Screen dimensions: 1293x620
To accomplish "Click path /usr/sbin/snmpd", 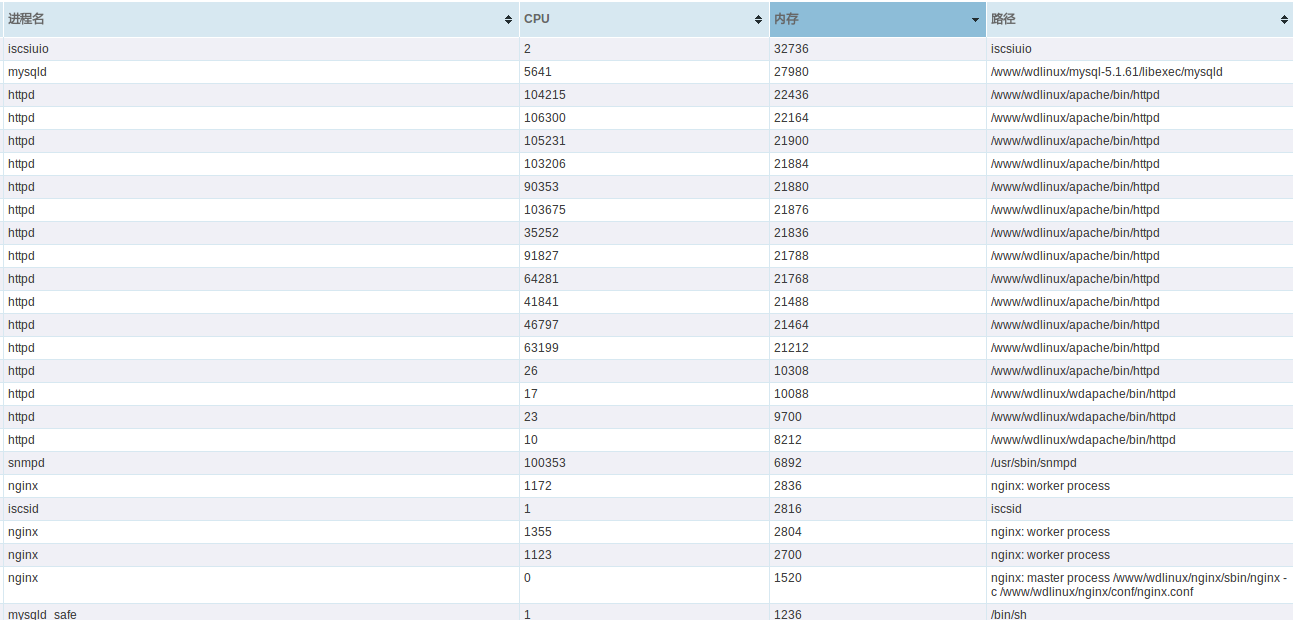I will point(1034,463).
